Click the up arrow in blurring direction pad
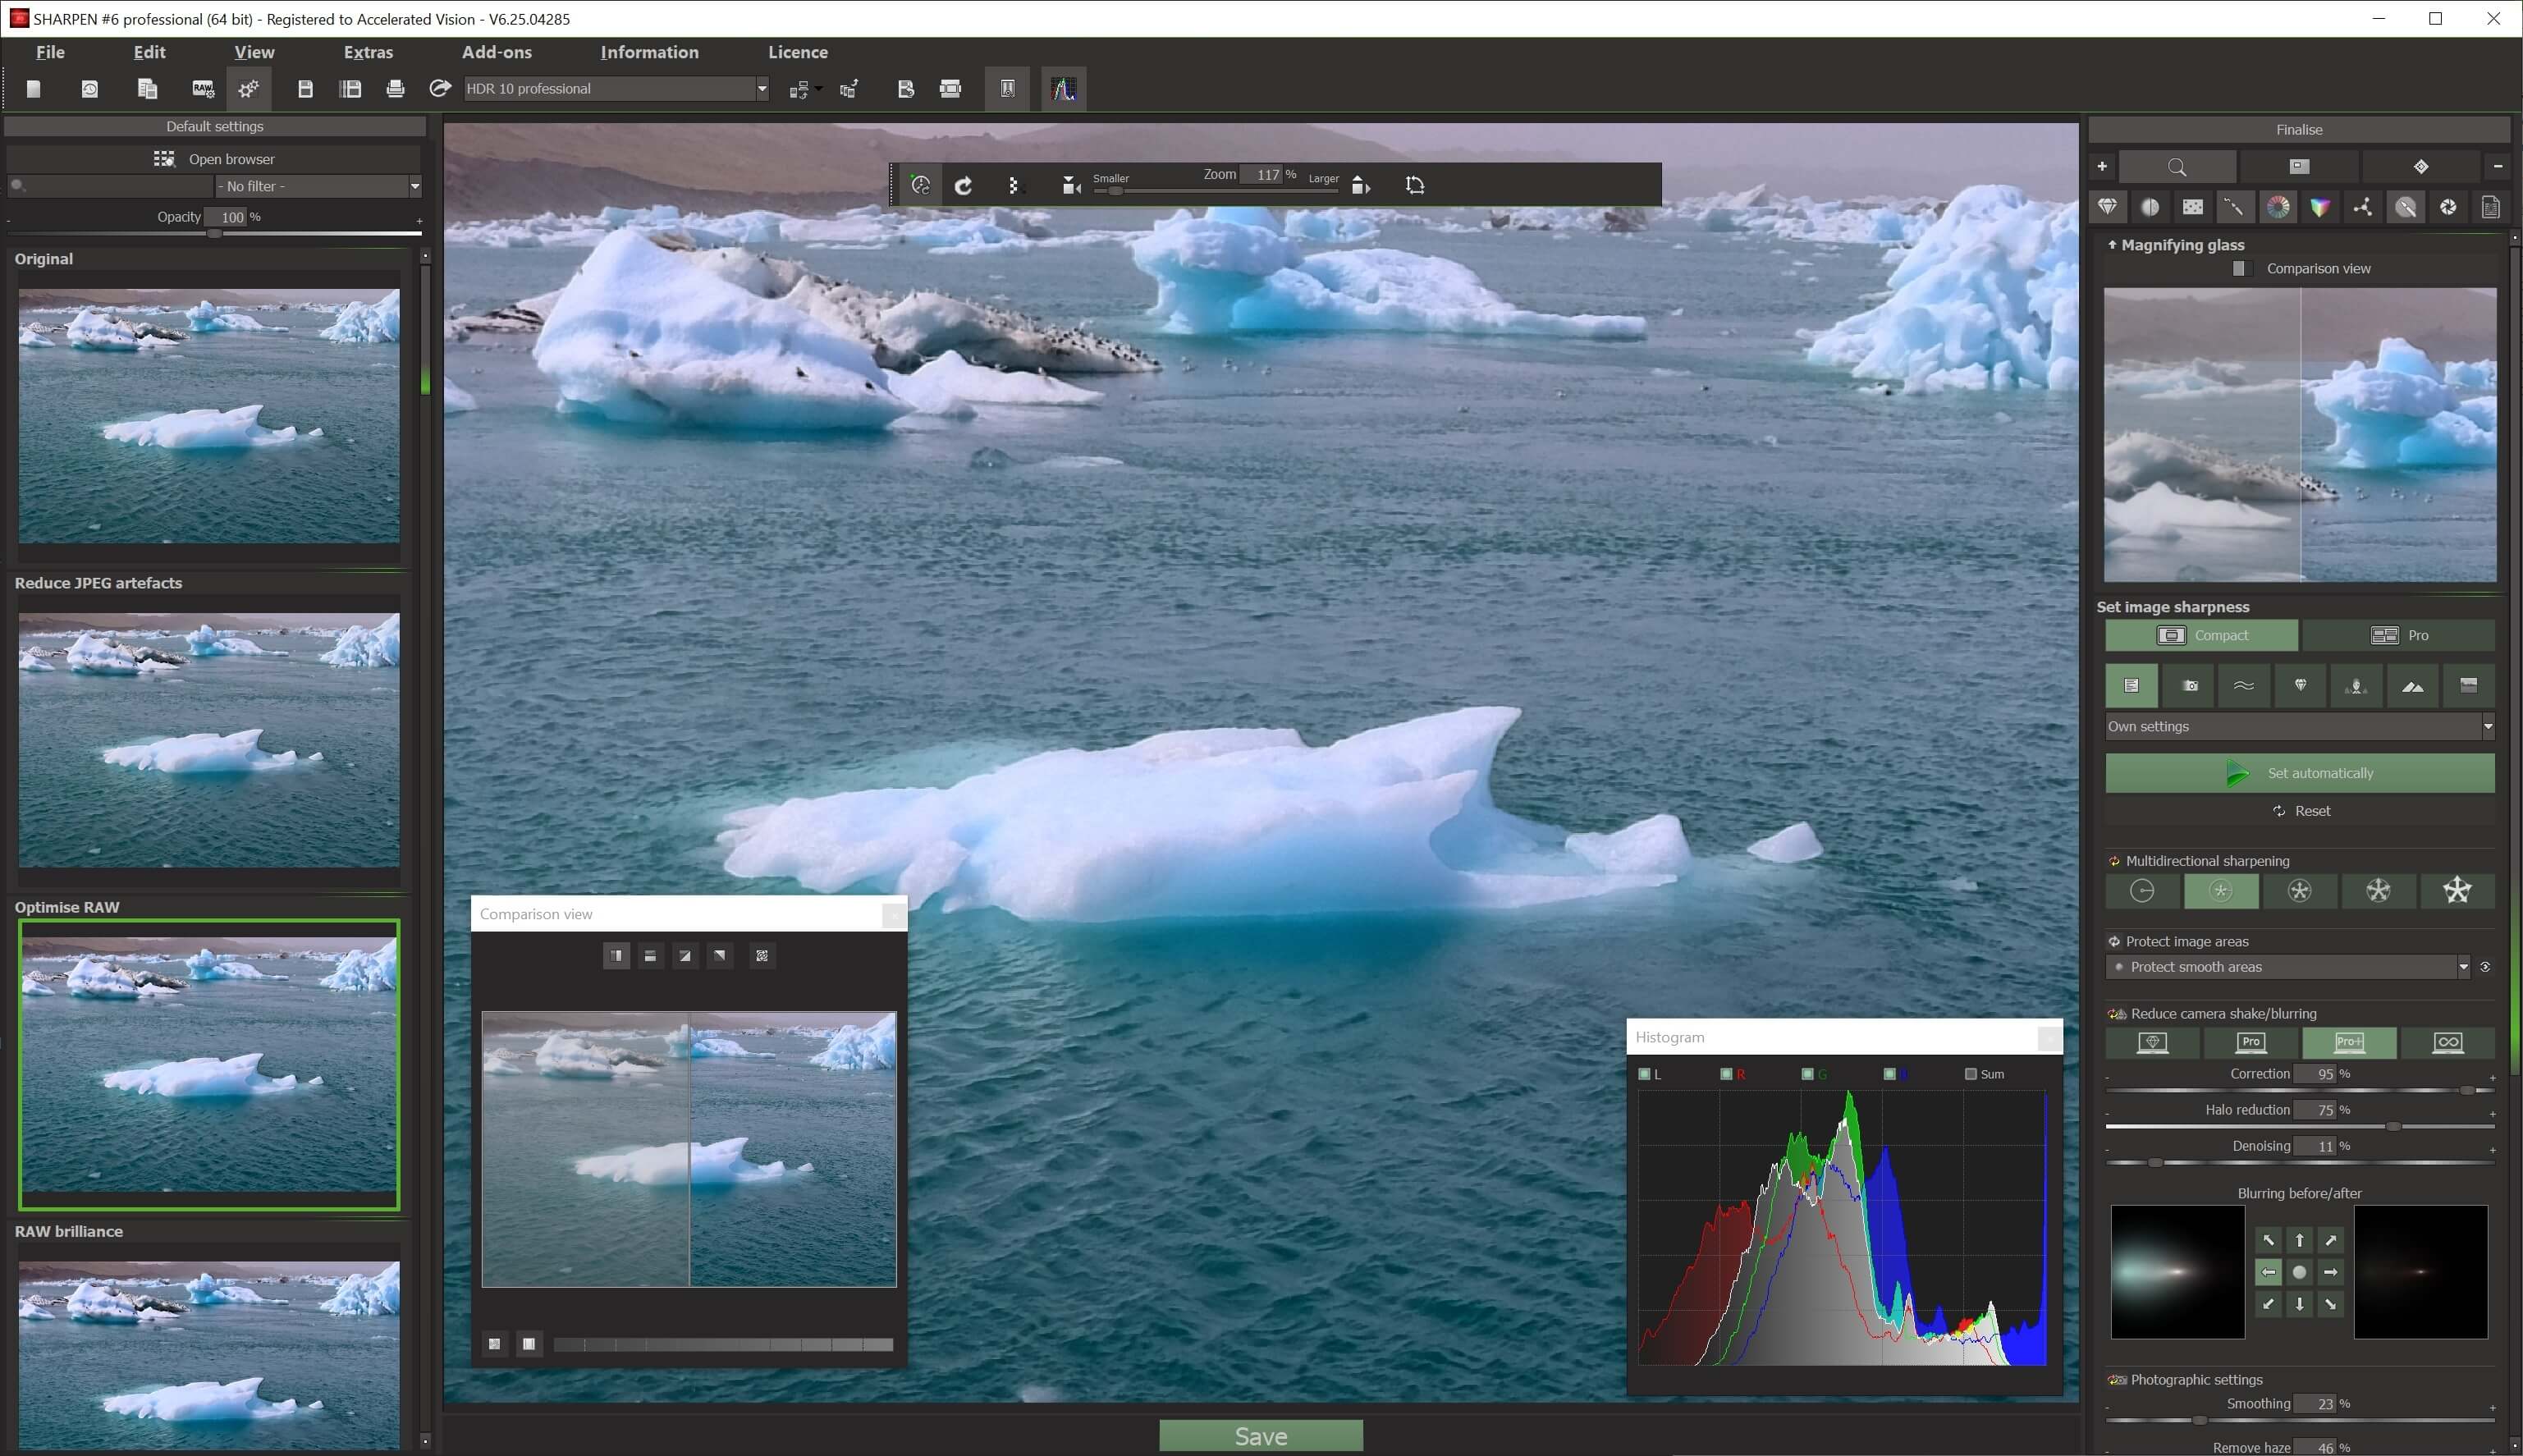The height and width of the screenshot is (1456, 2523). coord(2300,1240)
